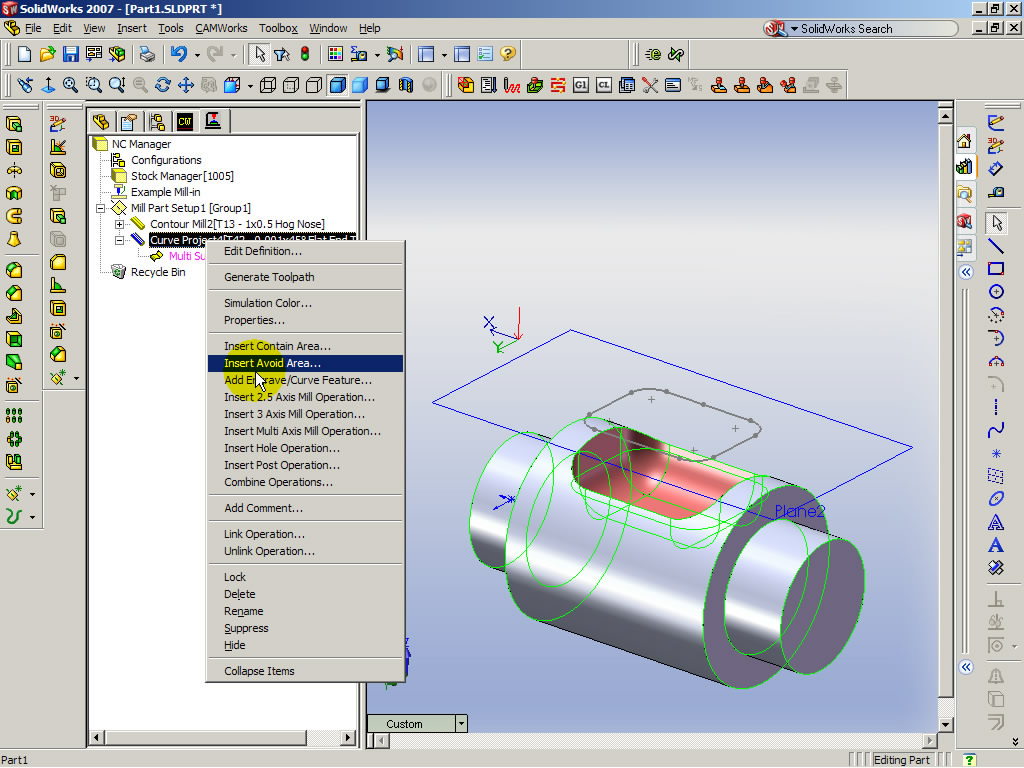Toggle Hidden Lines Removed display mode
This screenshot has width=1024, height=768.
click(x=314, y=85)
